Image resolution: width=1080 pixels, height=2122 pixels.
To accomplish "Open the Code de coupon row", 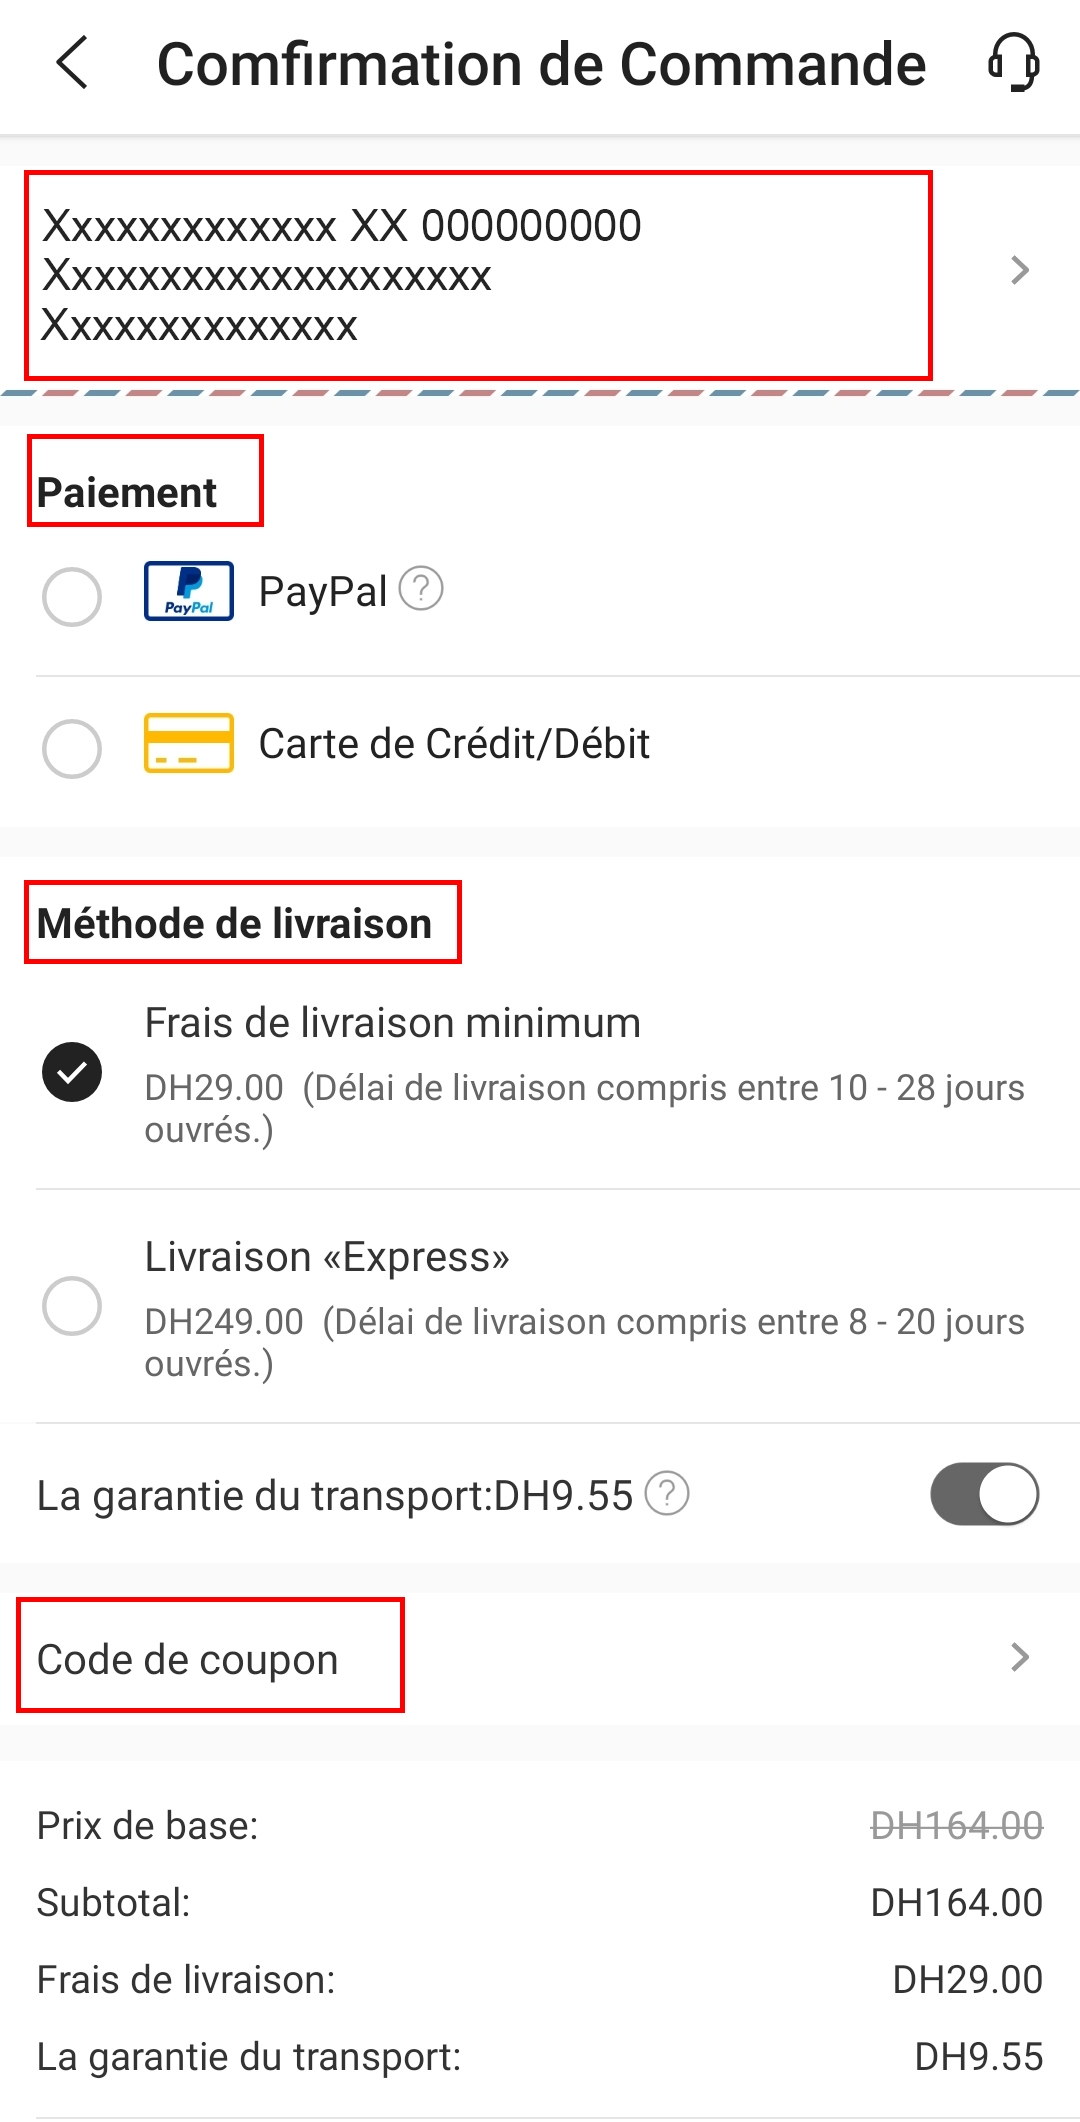I will pos(188,1659).
